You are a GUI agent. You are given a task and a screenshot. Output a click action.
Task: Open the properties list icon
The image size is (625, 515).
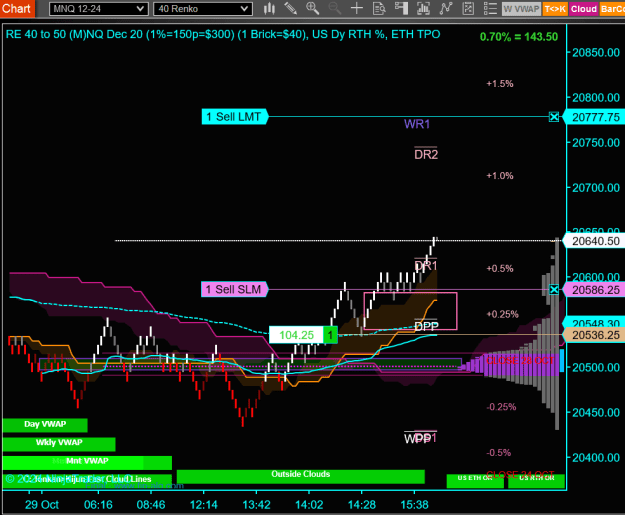tap(490, 8)
